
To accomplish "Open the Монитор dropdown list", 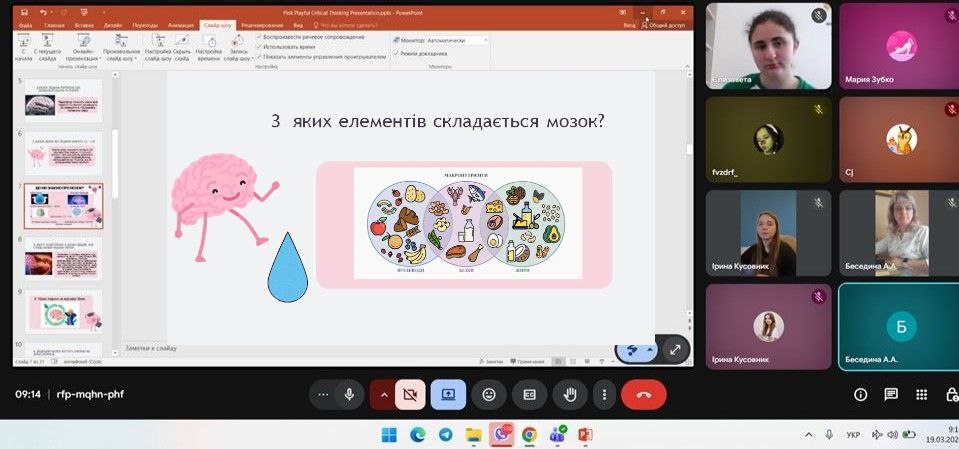I will tap(486, 40).
